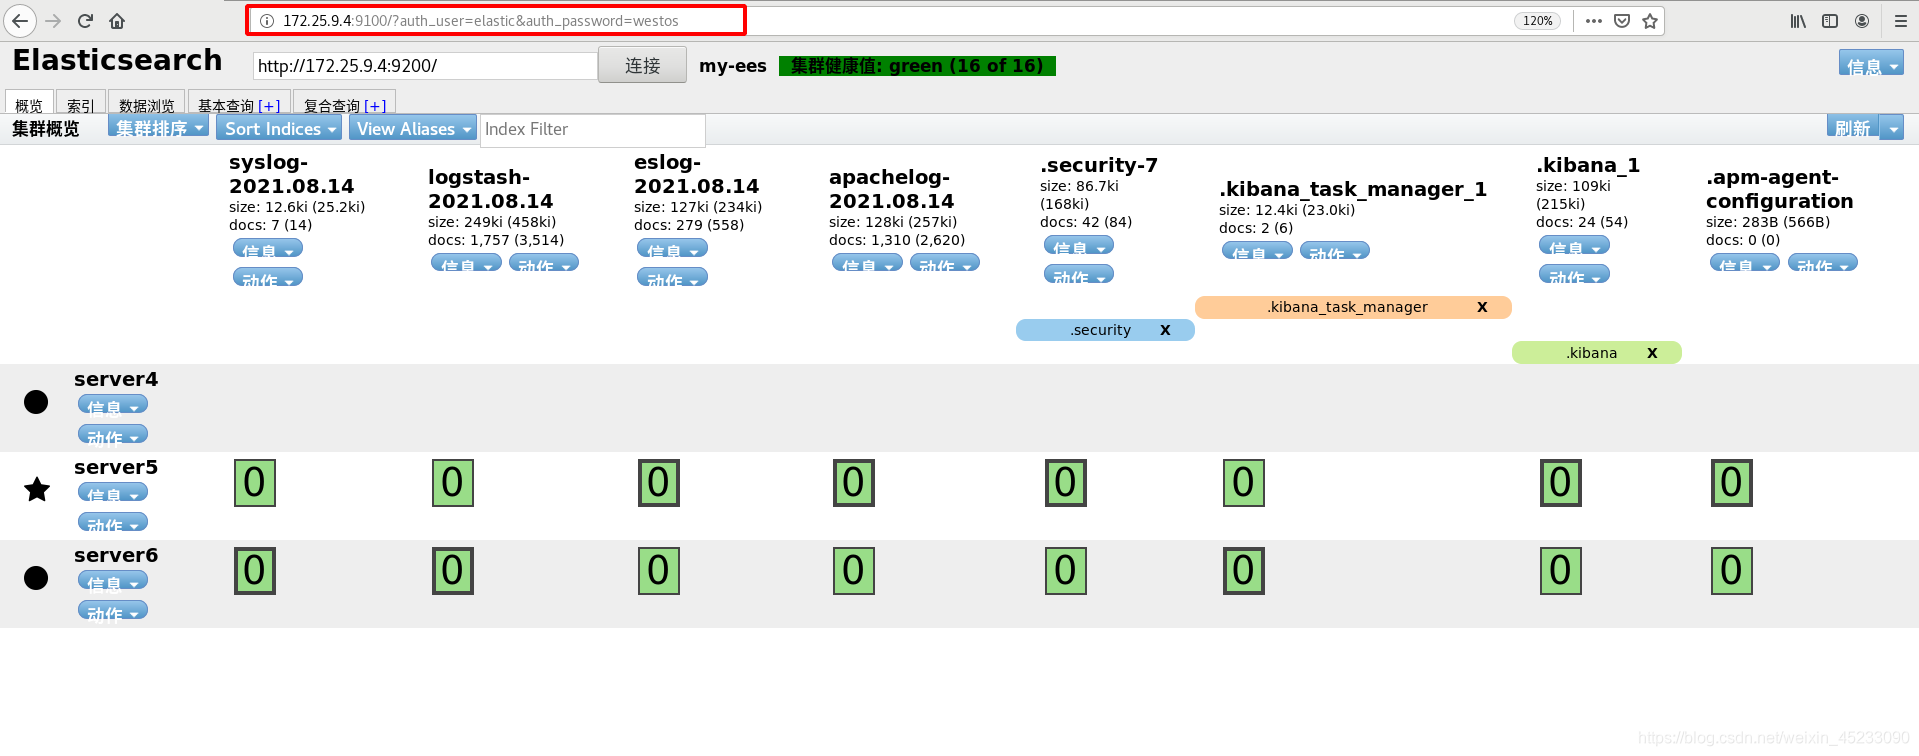Open 动作 dropdown for .kibana_1 index

pyautogui.click(x=1574, y=275)
